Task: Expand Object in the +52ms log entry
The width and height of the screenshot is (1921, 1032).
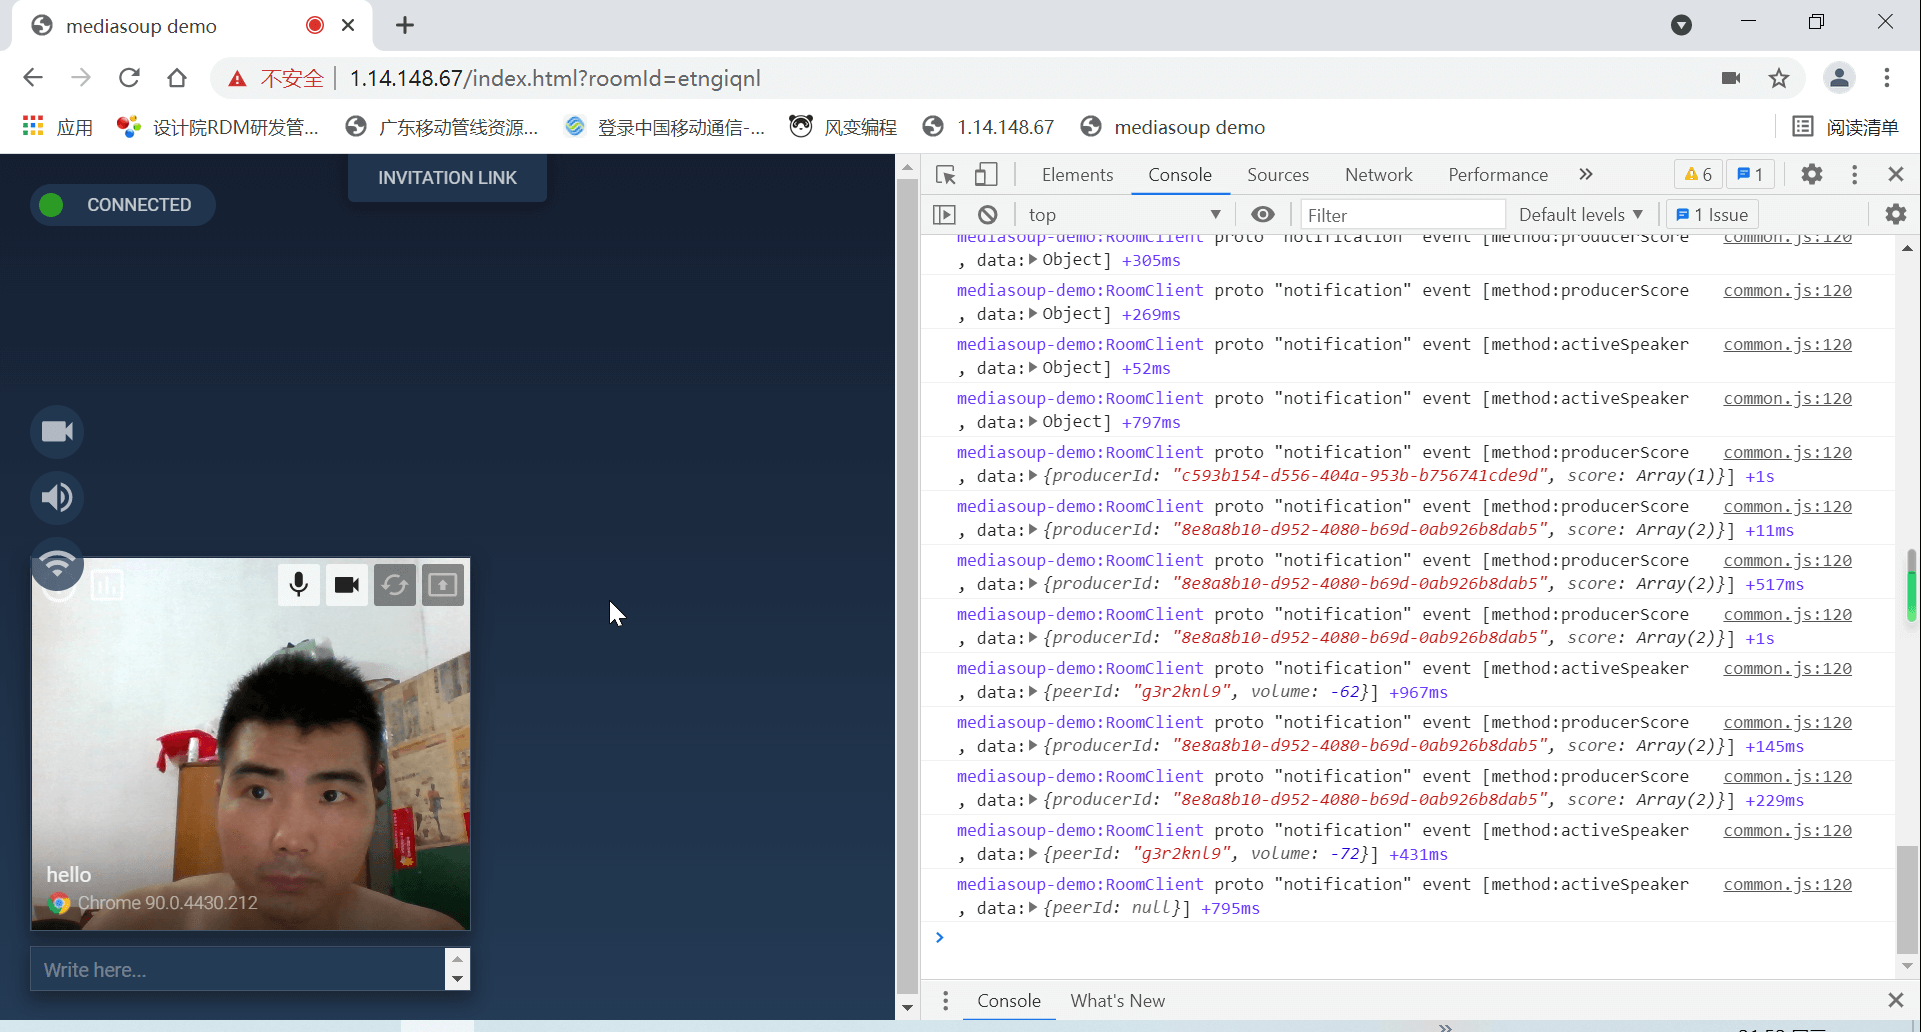Action: tap(1033, 368)
